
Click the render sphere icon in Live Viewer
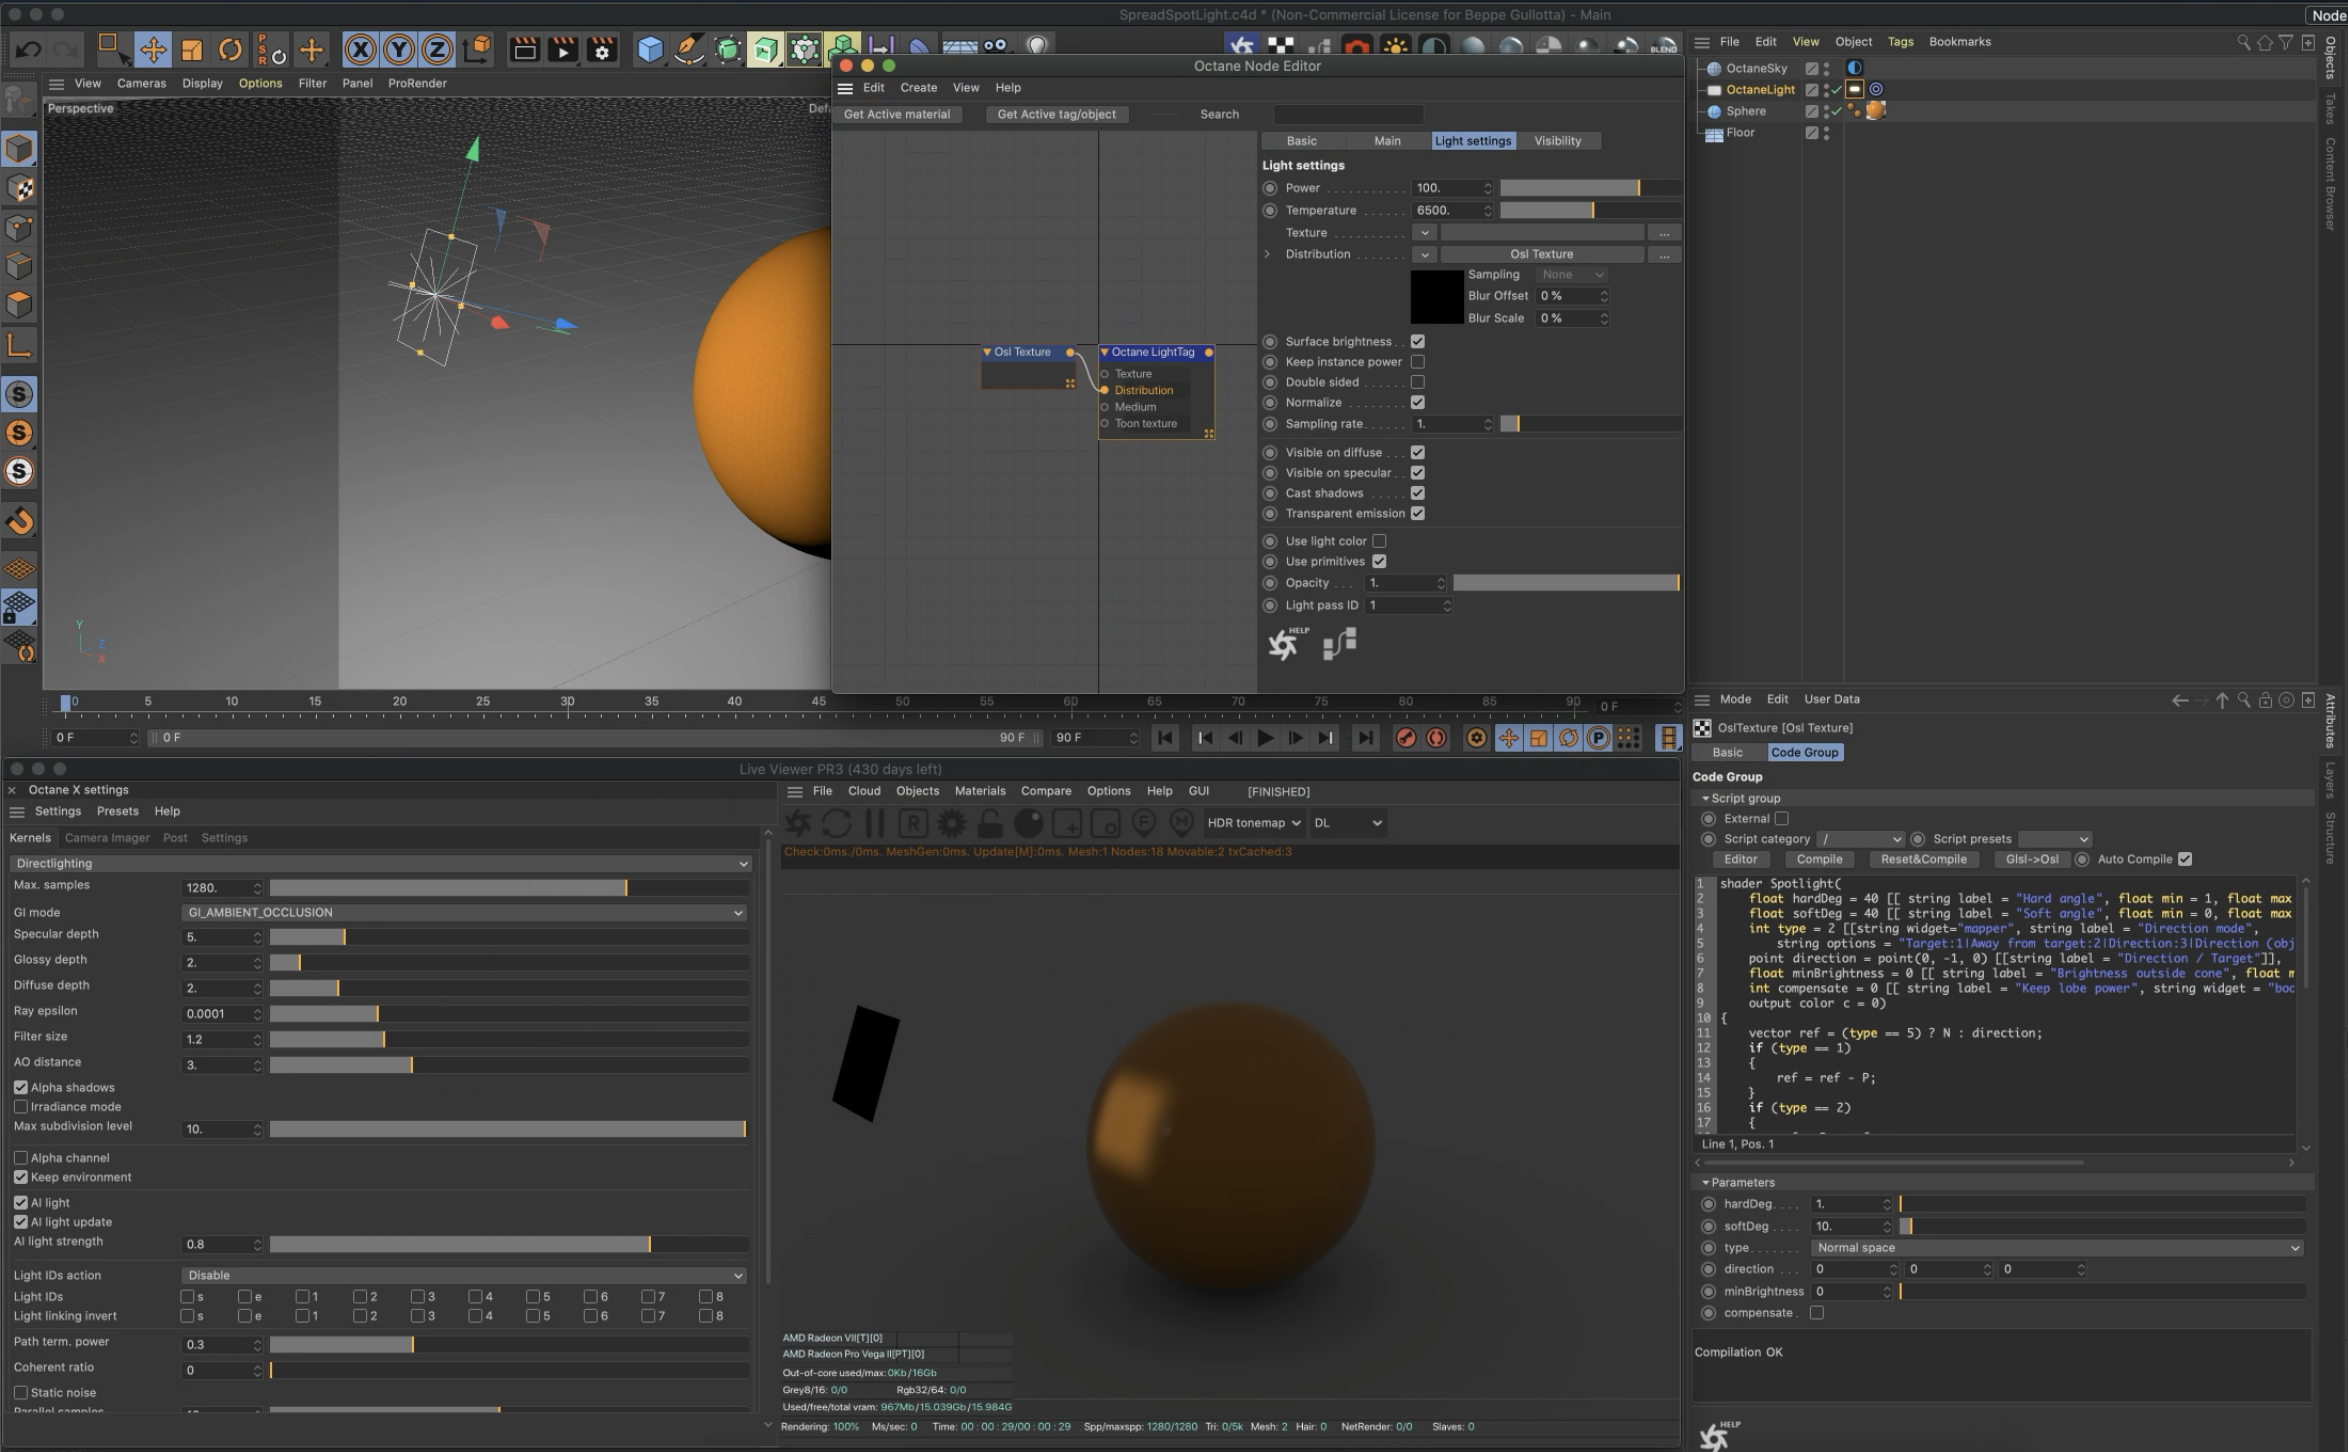pos(1028,823)
